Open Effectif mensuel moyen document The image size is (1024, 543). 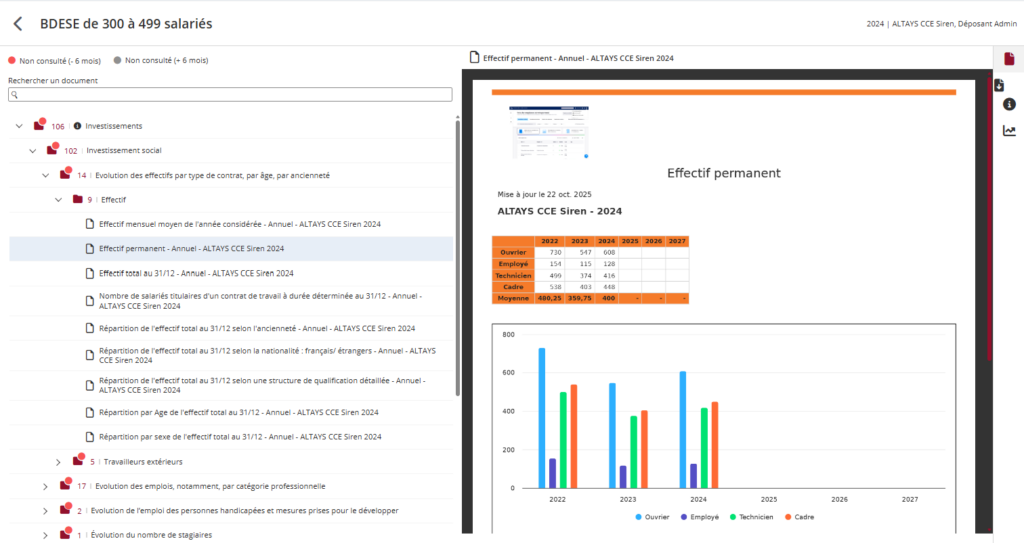point(239,224)
